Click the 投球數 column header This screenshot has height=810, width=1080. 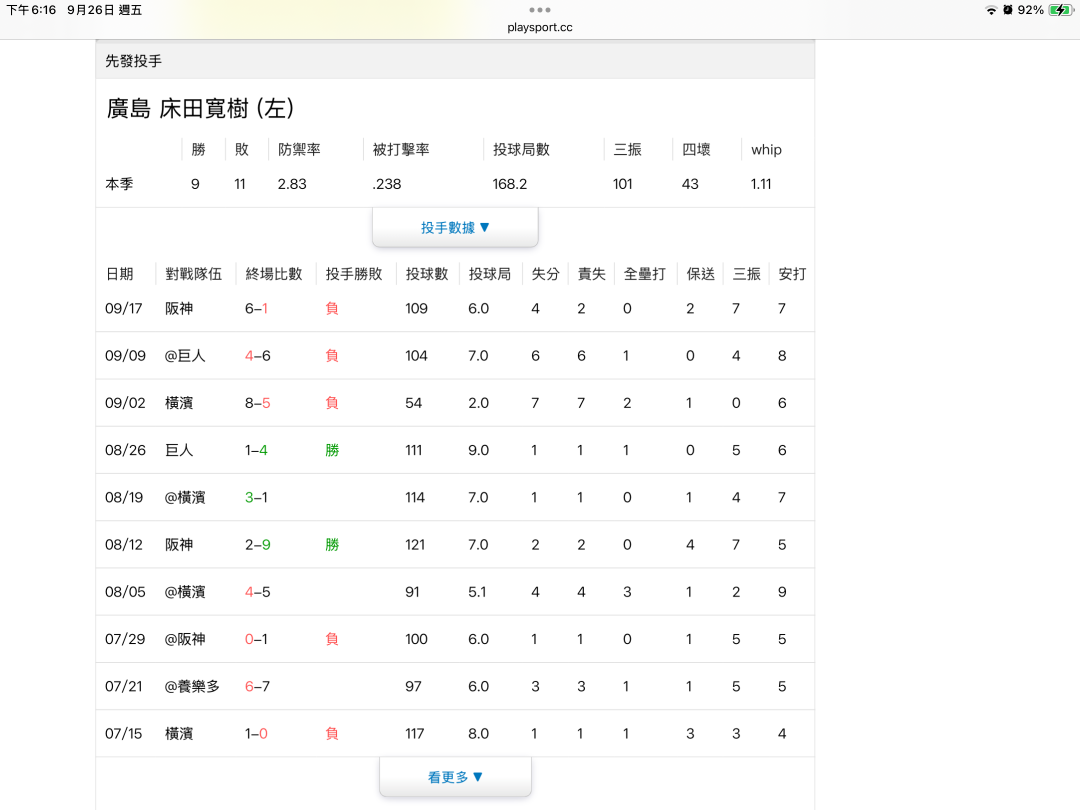point(427,274)
